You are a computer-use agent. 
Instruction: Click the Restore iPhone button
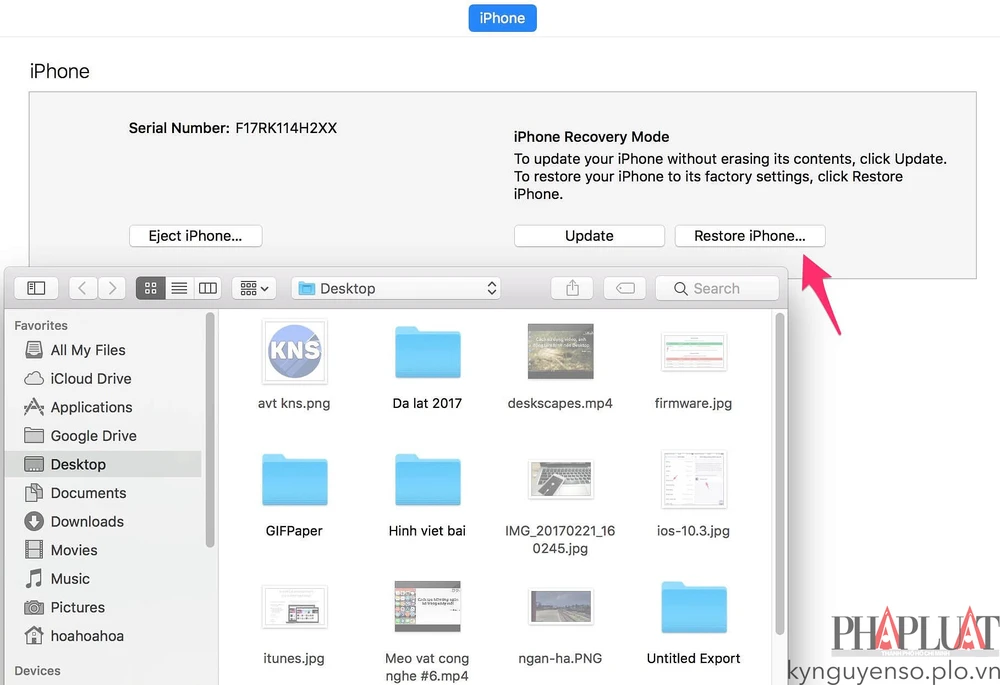(x=749, y=236)
